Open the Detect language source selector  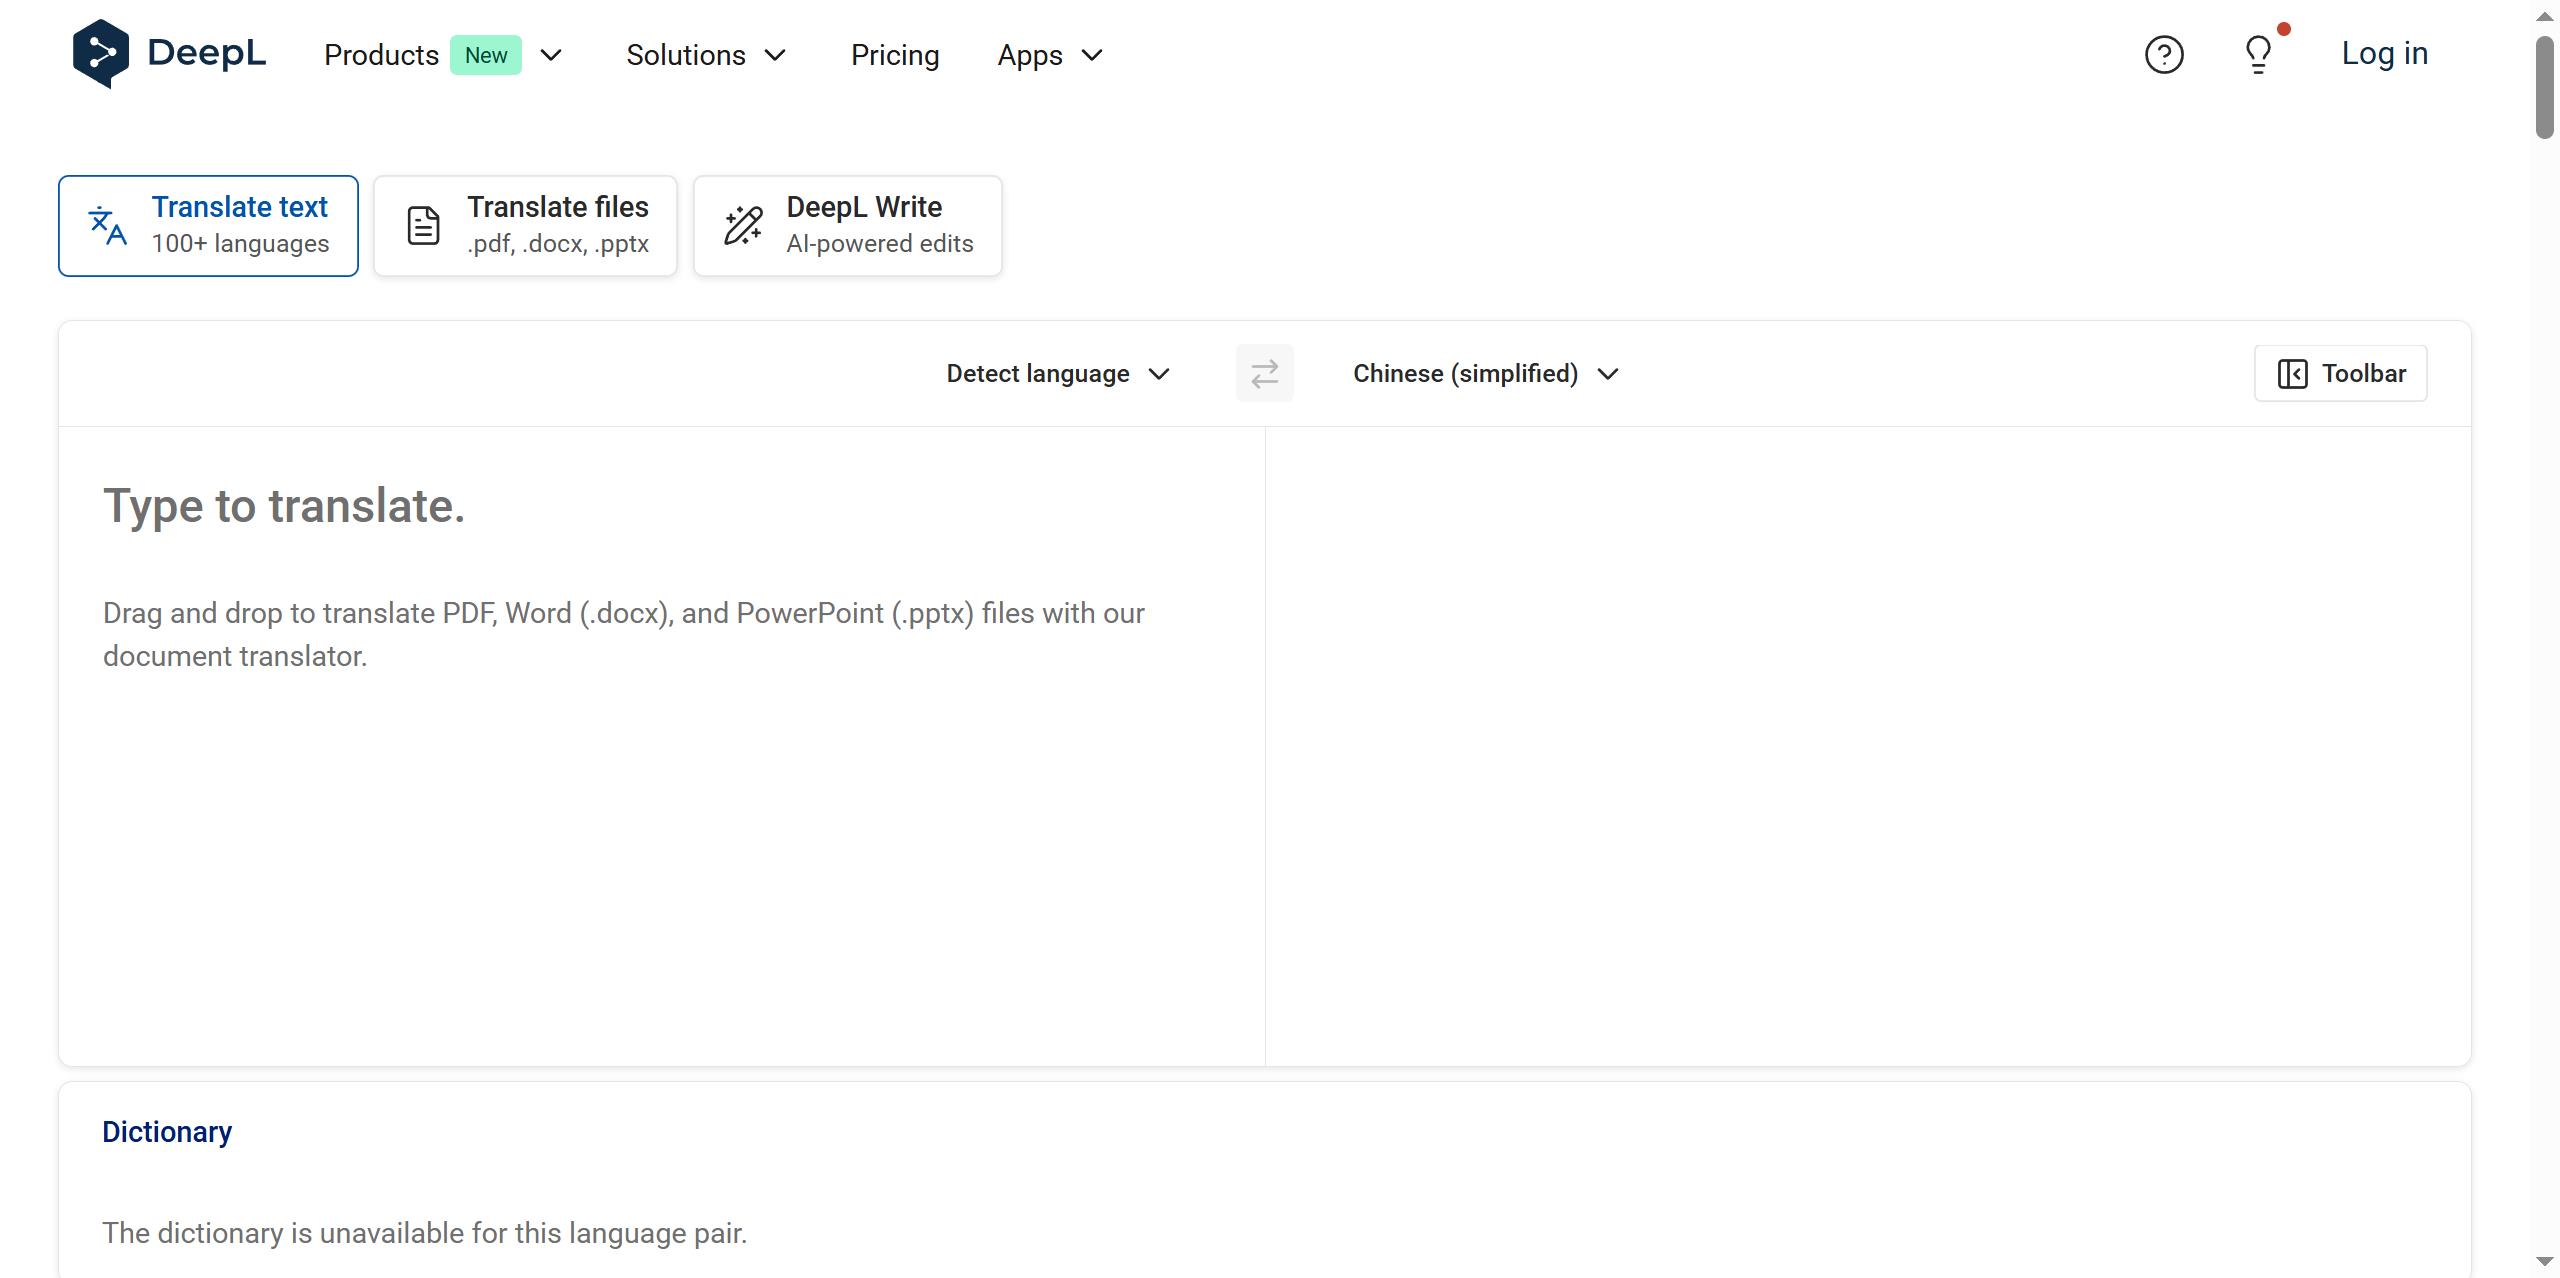1057,374
